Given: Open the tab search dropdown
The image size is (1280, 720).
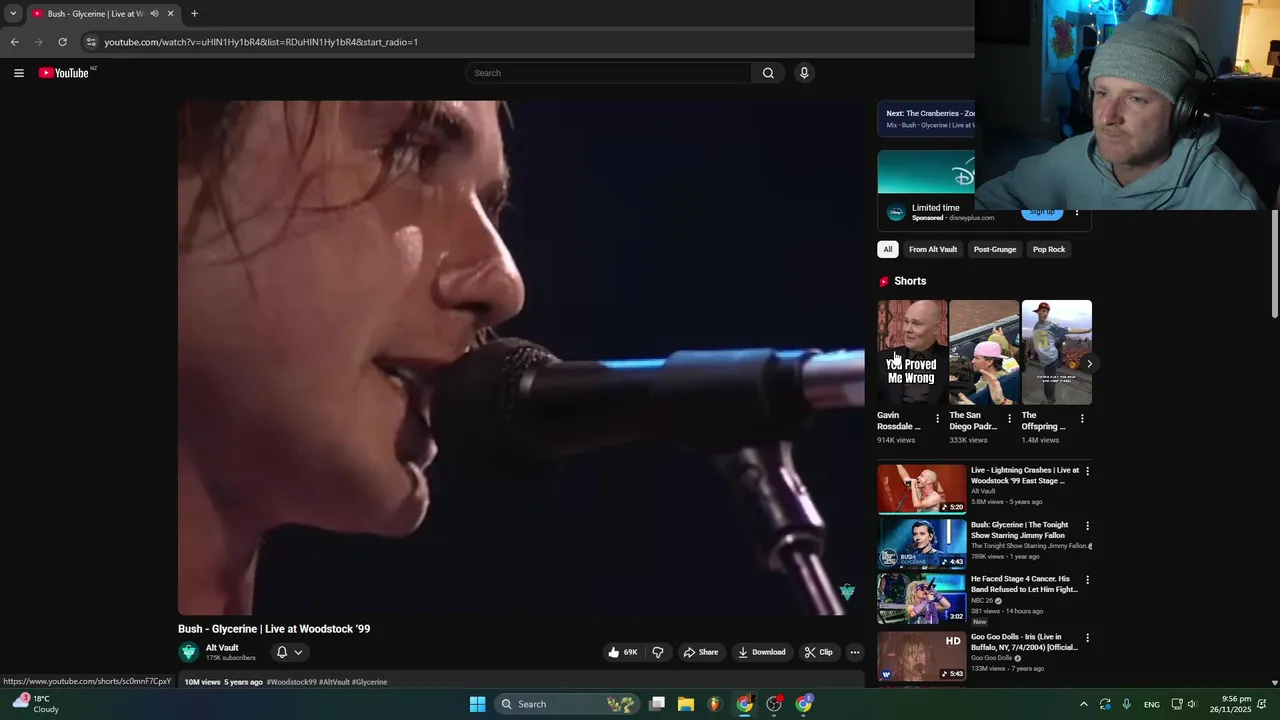Looking at the screenshot, I should click(x=13, y=14).
